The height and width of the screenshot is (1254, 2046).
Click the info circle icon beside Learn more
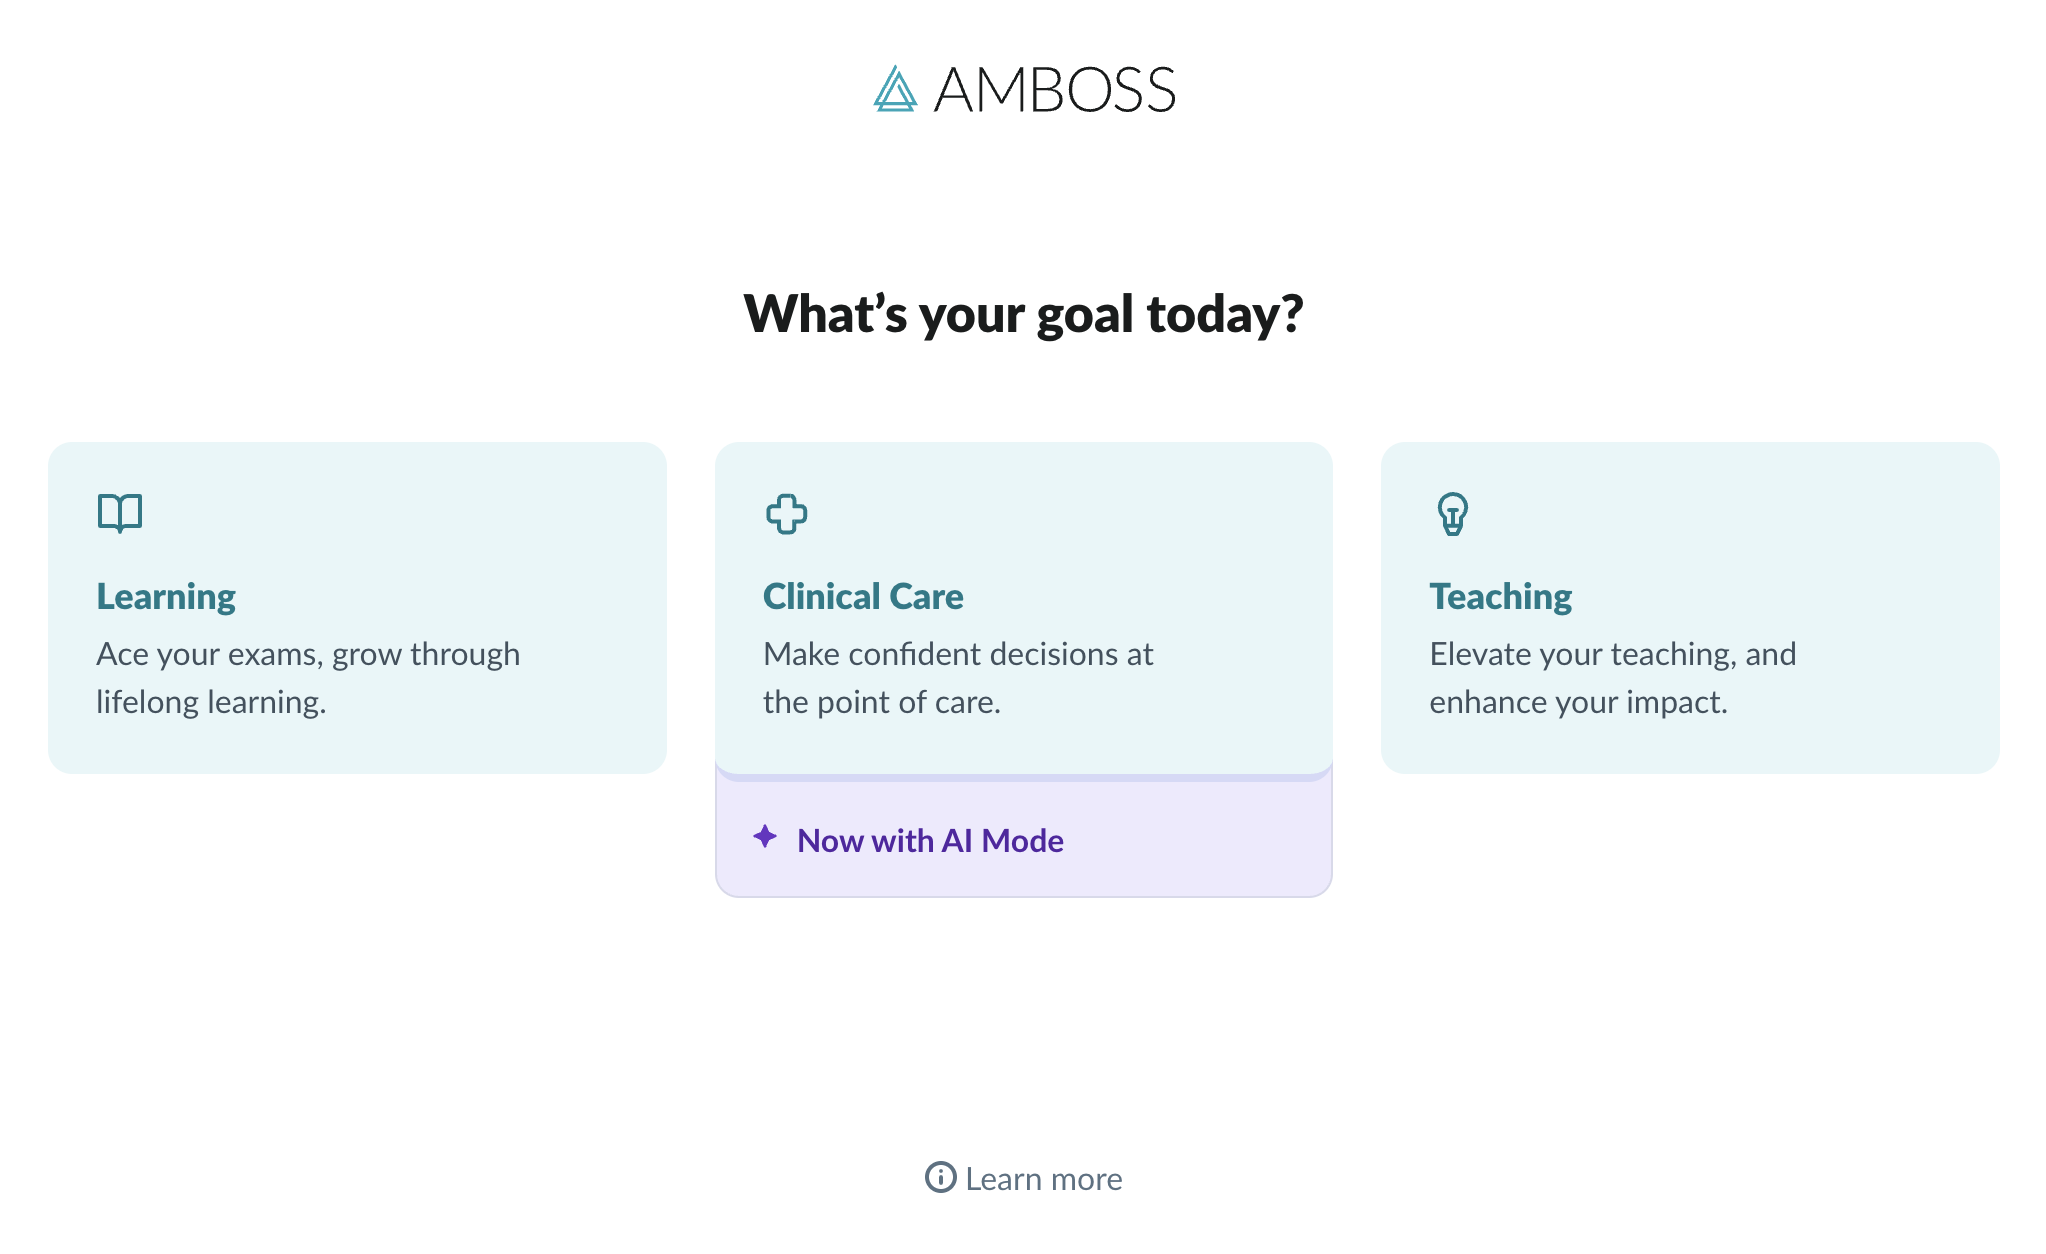coord(940,1177)
